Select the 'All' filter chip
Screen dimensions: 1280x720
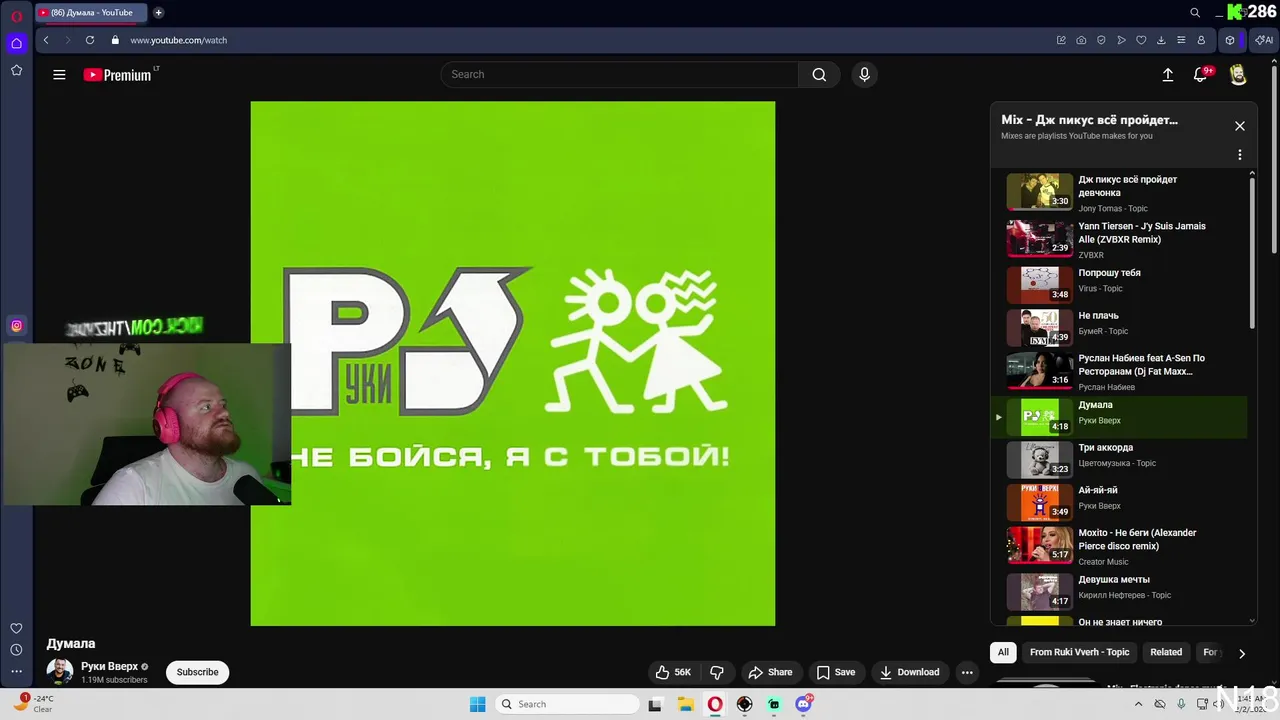click(1003, 652)
